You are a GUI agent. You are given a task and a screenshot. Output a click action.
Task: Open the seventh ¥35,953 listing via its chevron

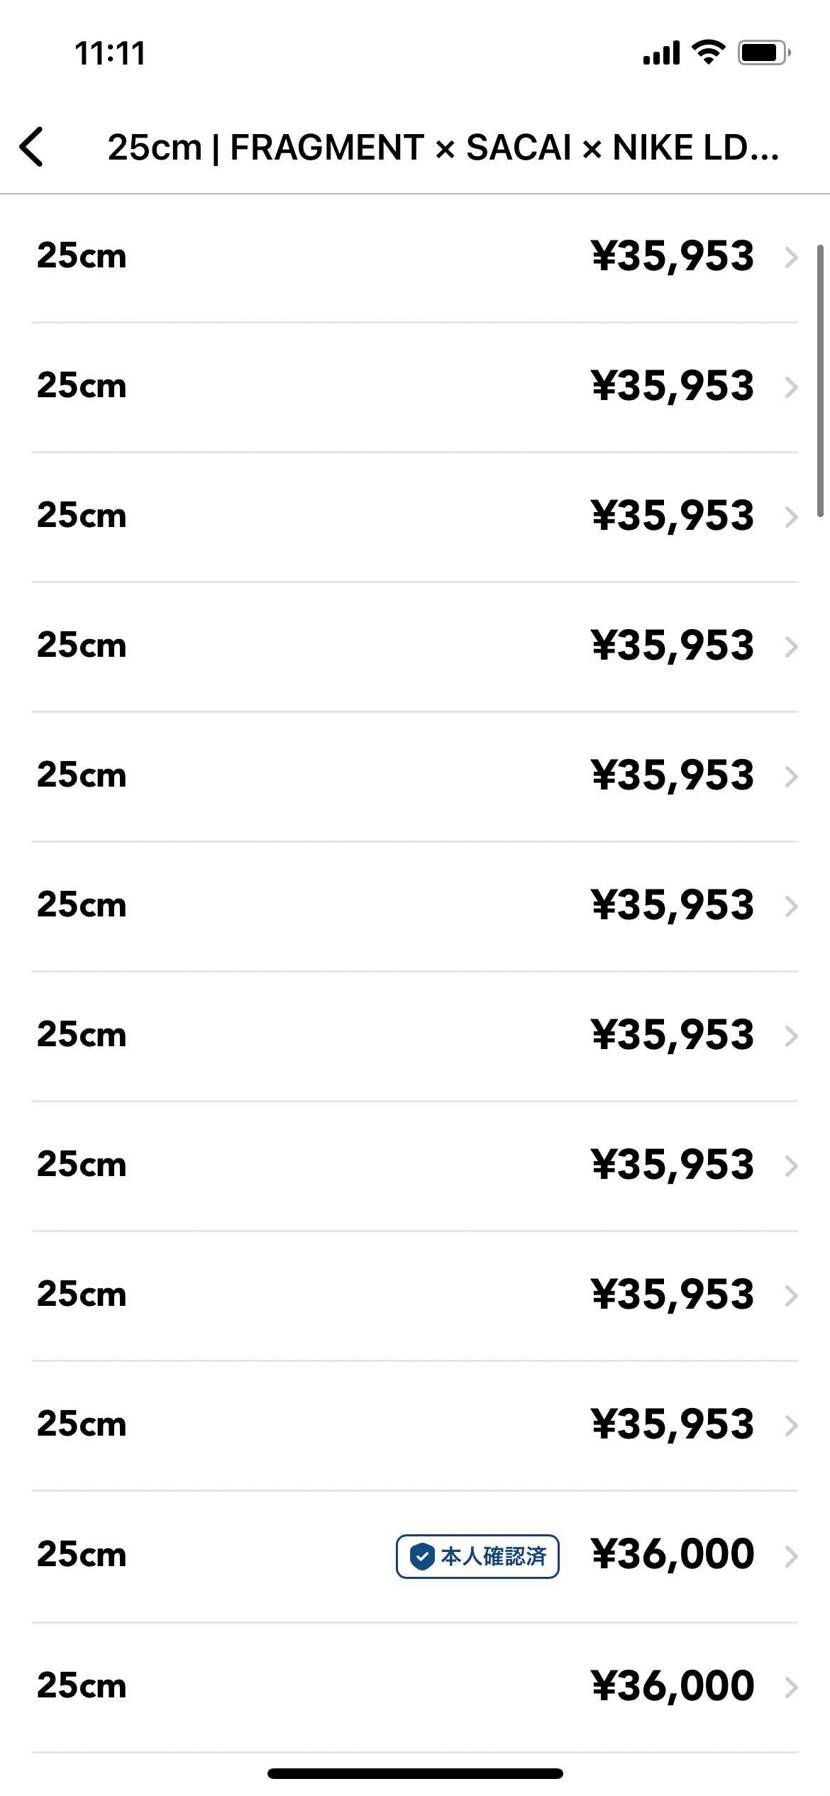coord(791,1036)
